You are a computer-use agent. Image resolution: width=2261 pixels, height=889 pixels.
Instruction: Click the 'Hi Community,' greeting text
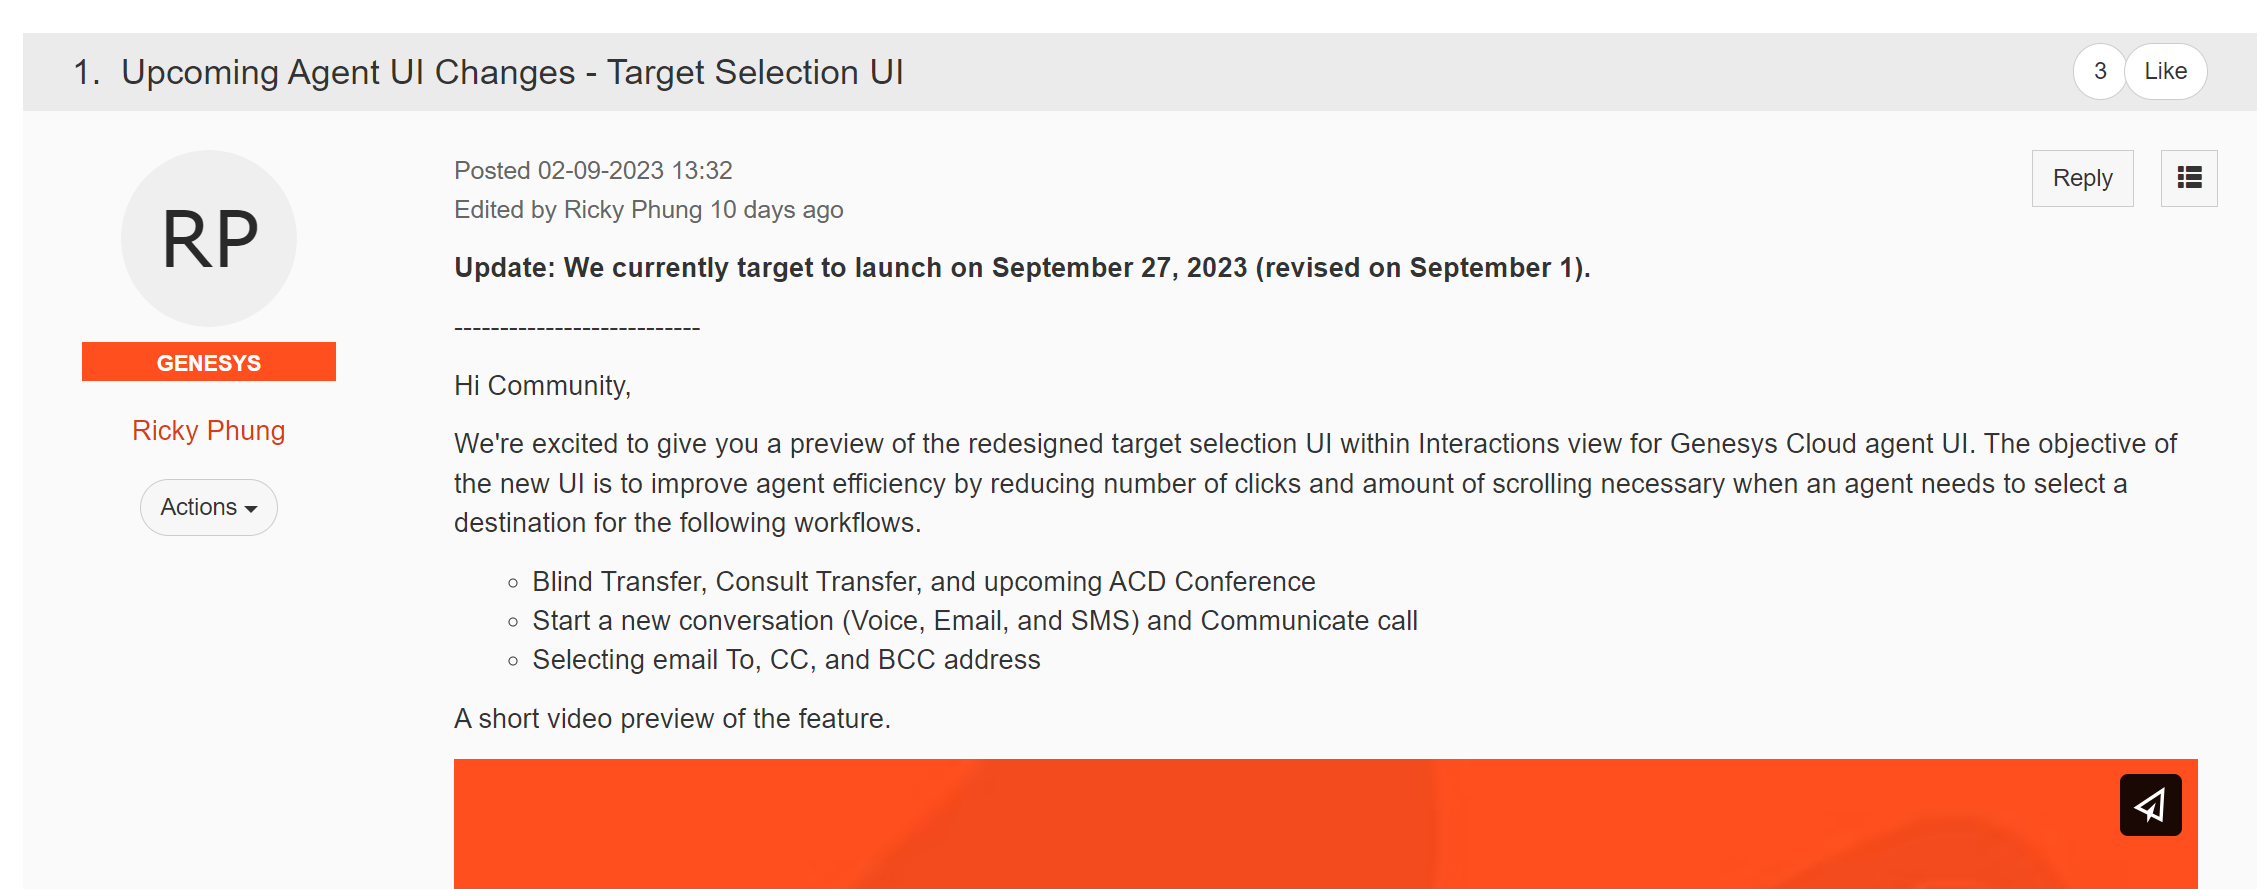pos(542,385)
